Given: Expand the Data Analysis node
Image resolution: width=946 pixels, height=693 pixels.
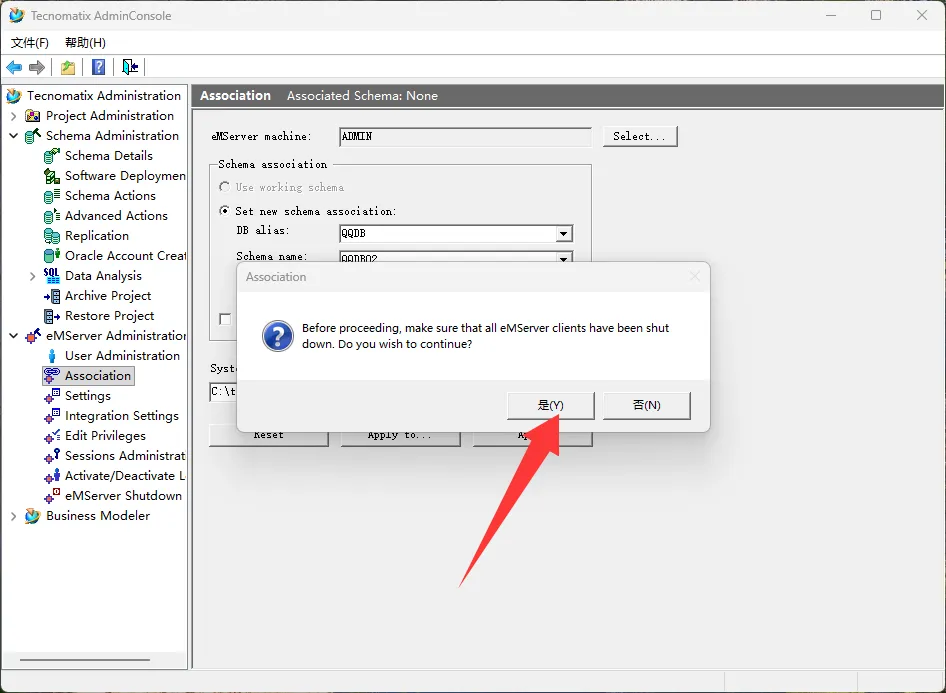Looking at the screenshot, I should pos(33,276).
